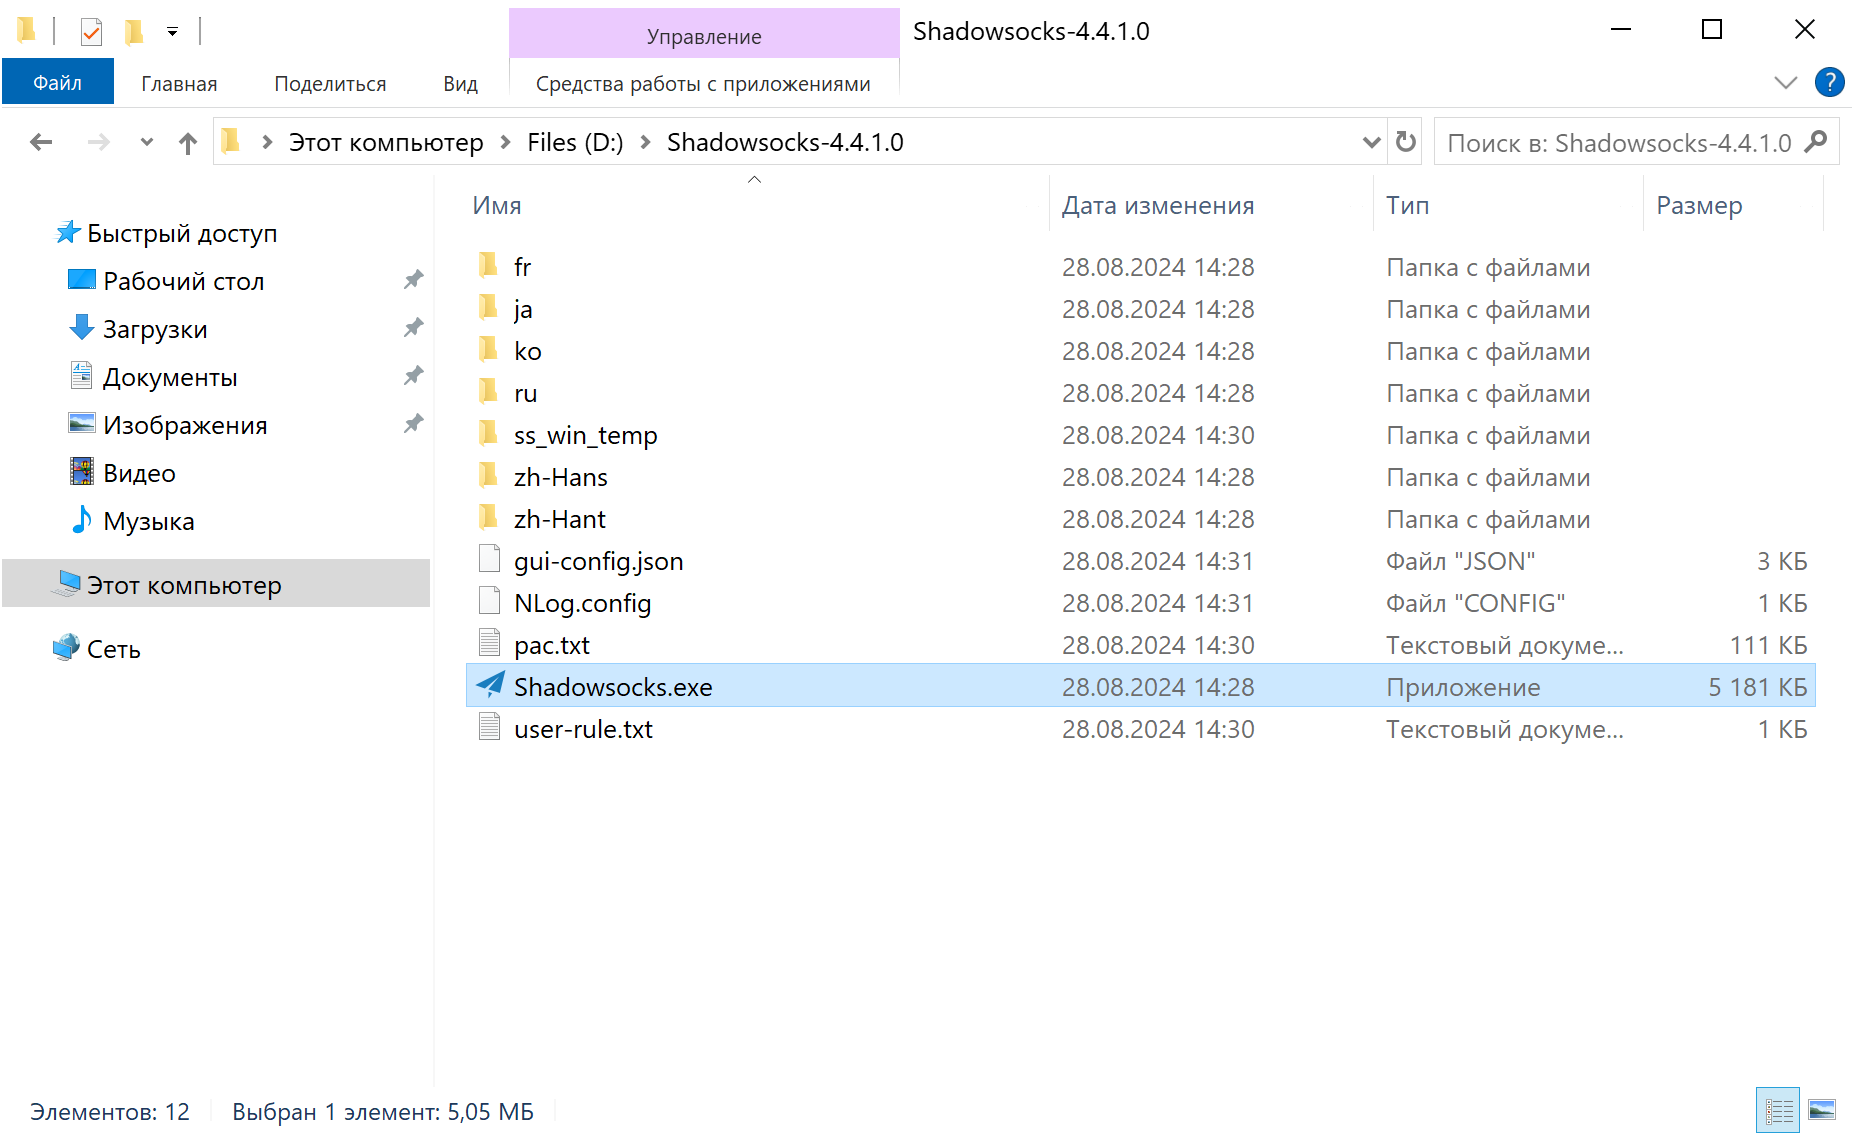Open the Файл menu tab
Screen dimensions: 1854x1135
pos(58,82)
